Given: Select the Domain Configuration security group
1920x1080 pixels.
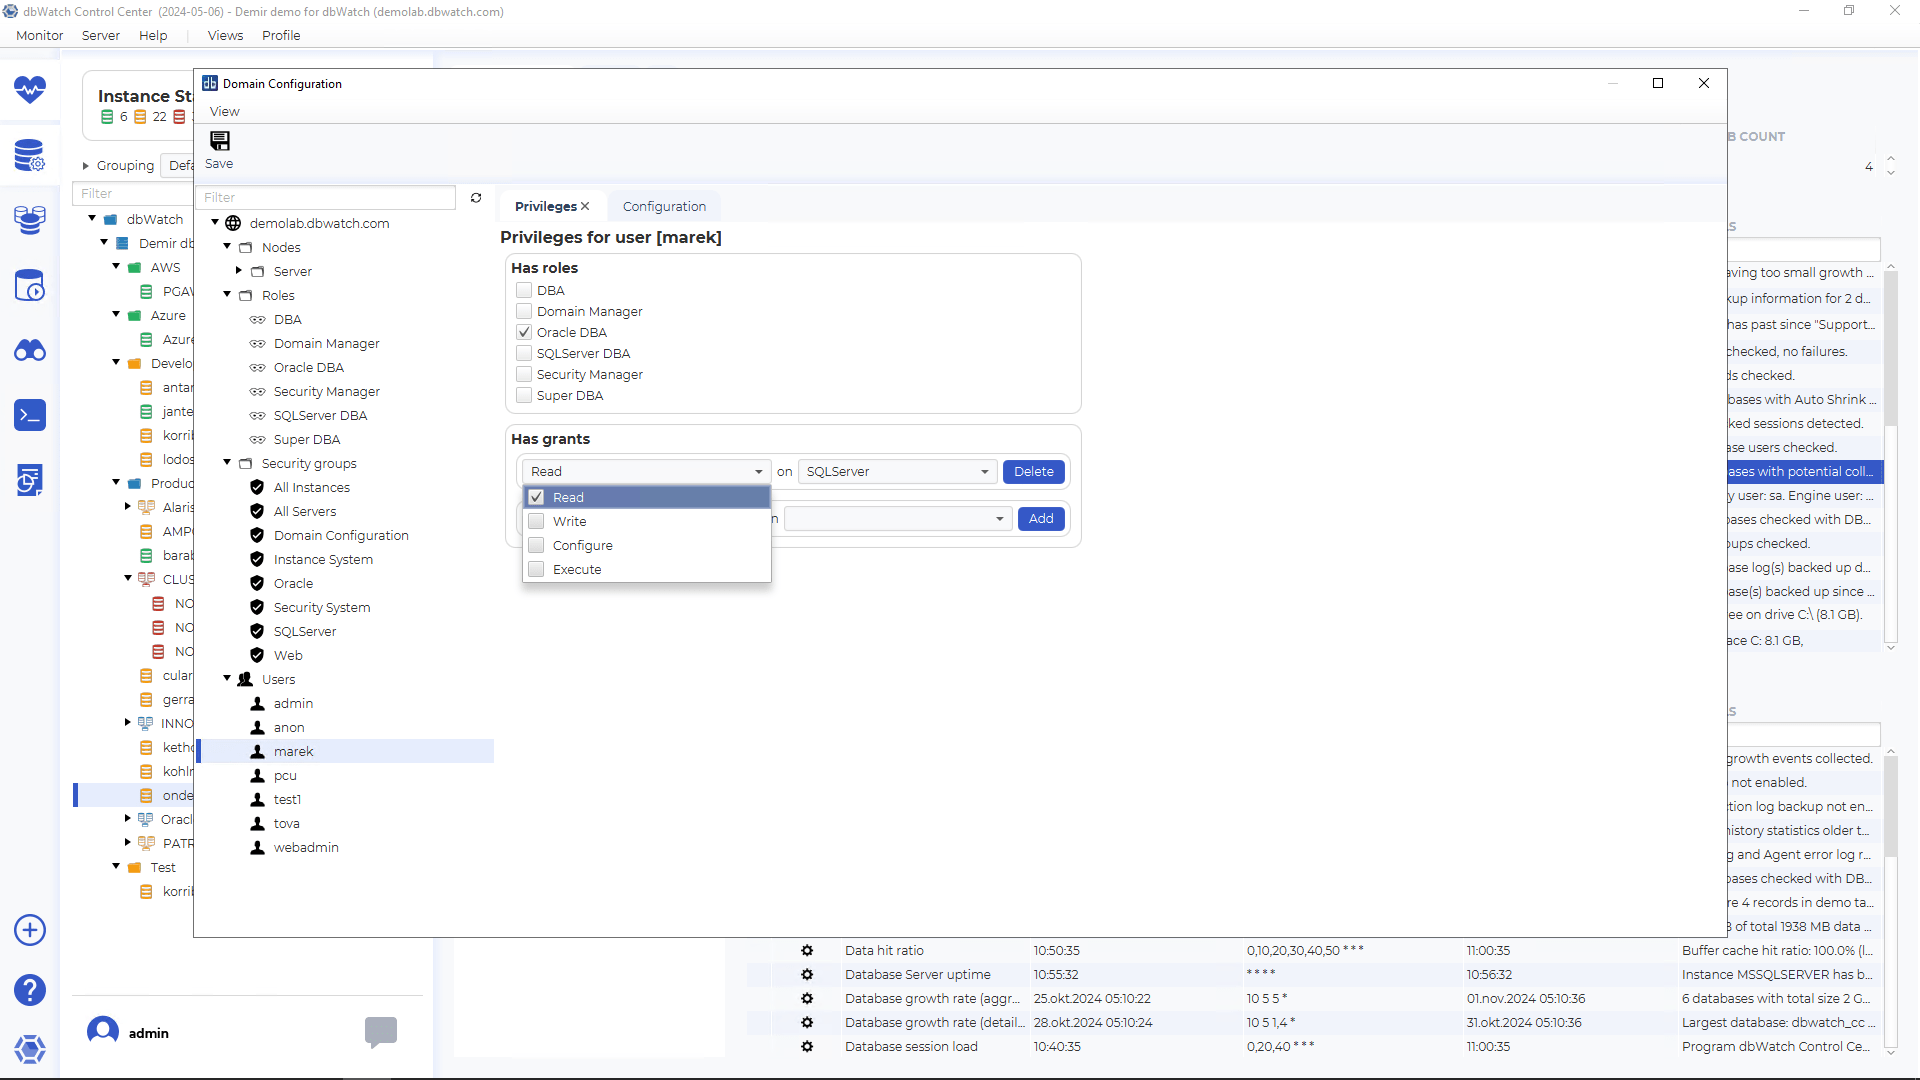Looking at the screenshot, I should 341,536.
